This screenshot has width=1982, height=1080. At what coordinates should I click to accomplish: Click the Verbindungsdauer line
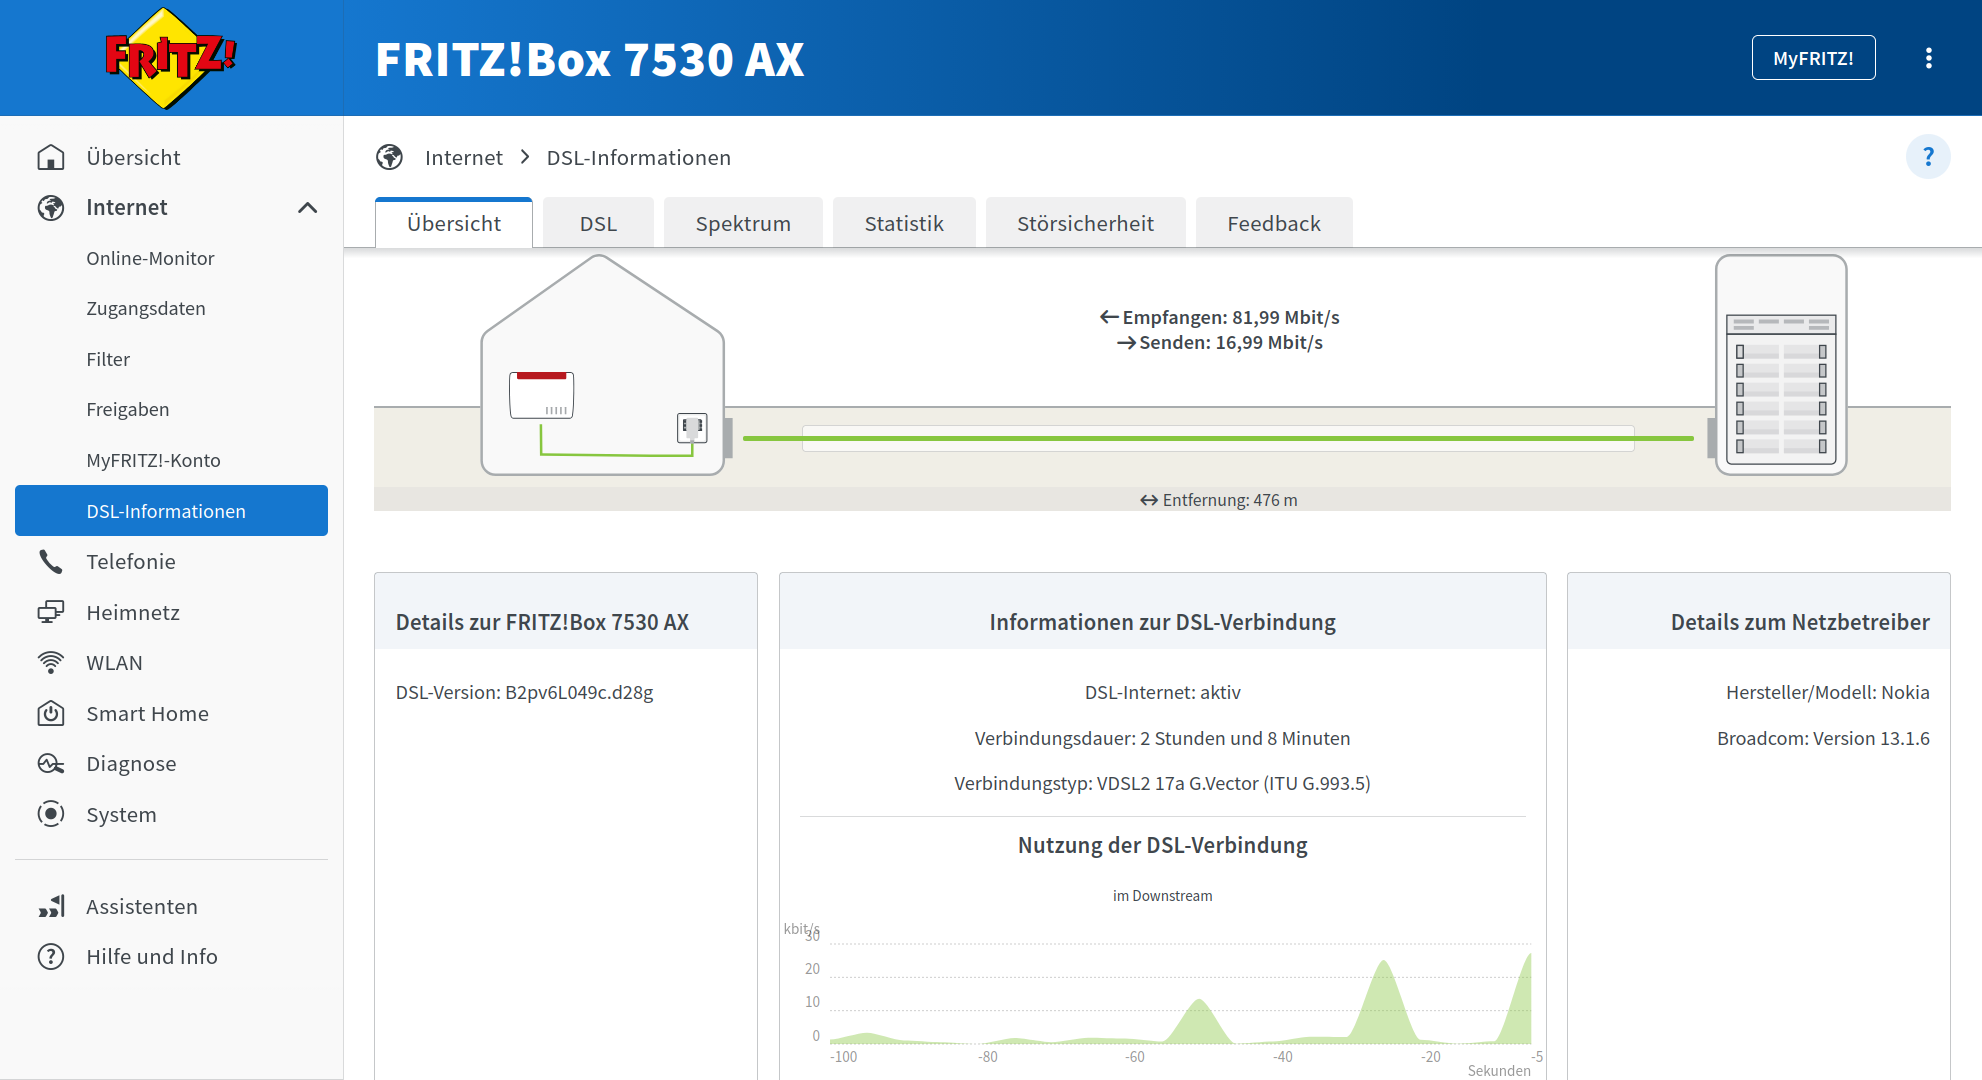point(1162,739)
